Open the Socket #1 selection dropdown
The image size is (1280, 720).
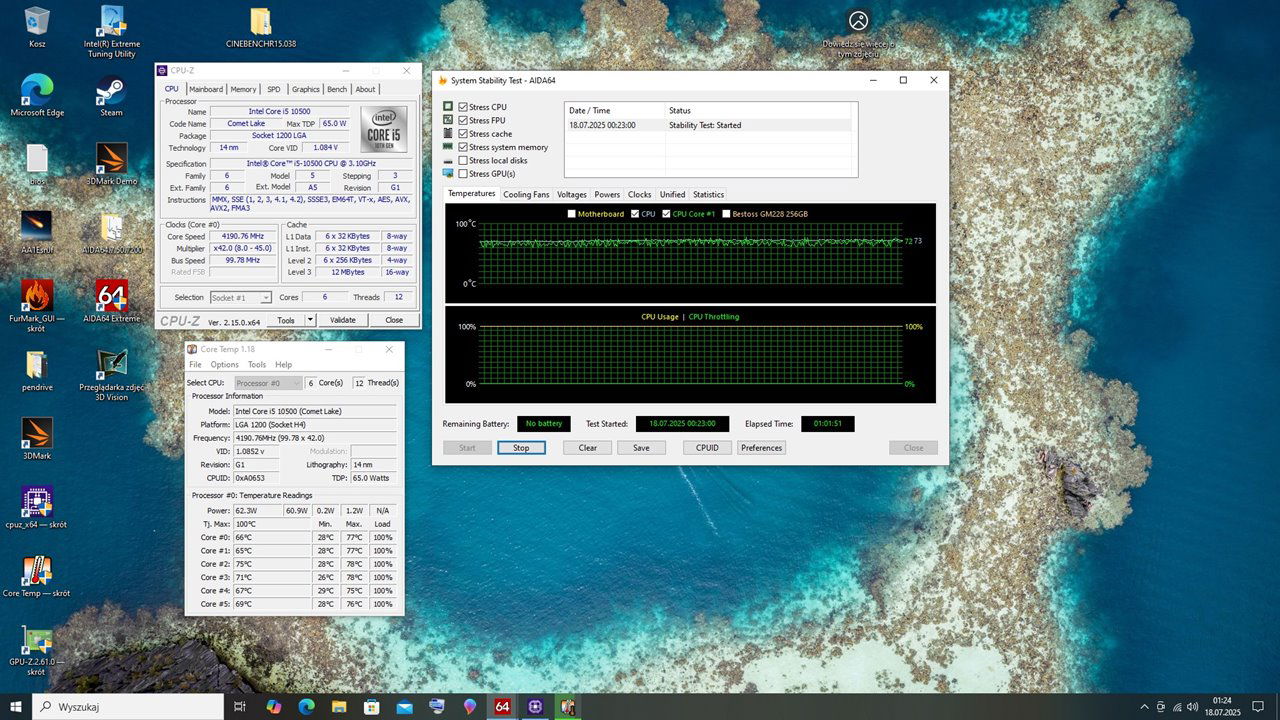tap(241, 298)
